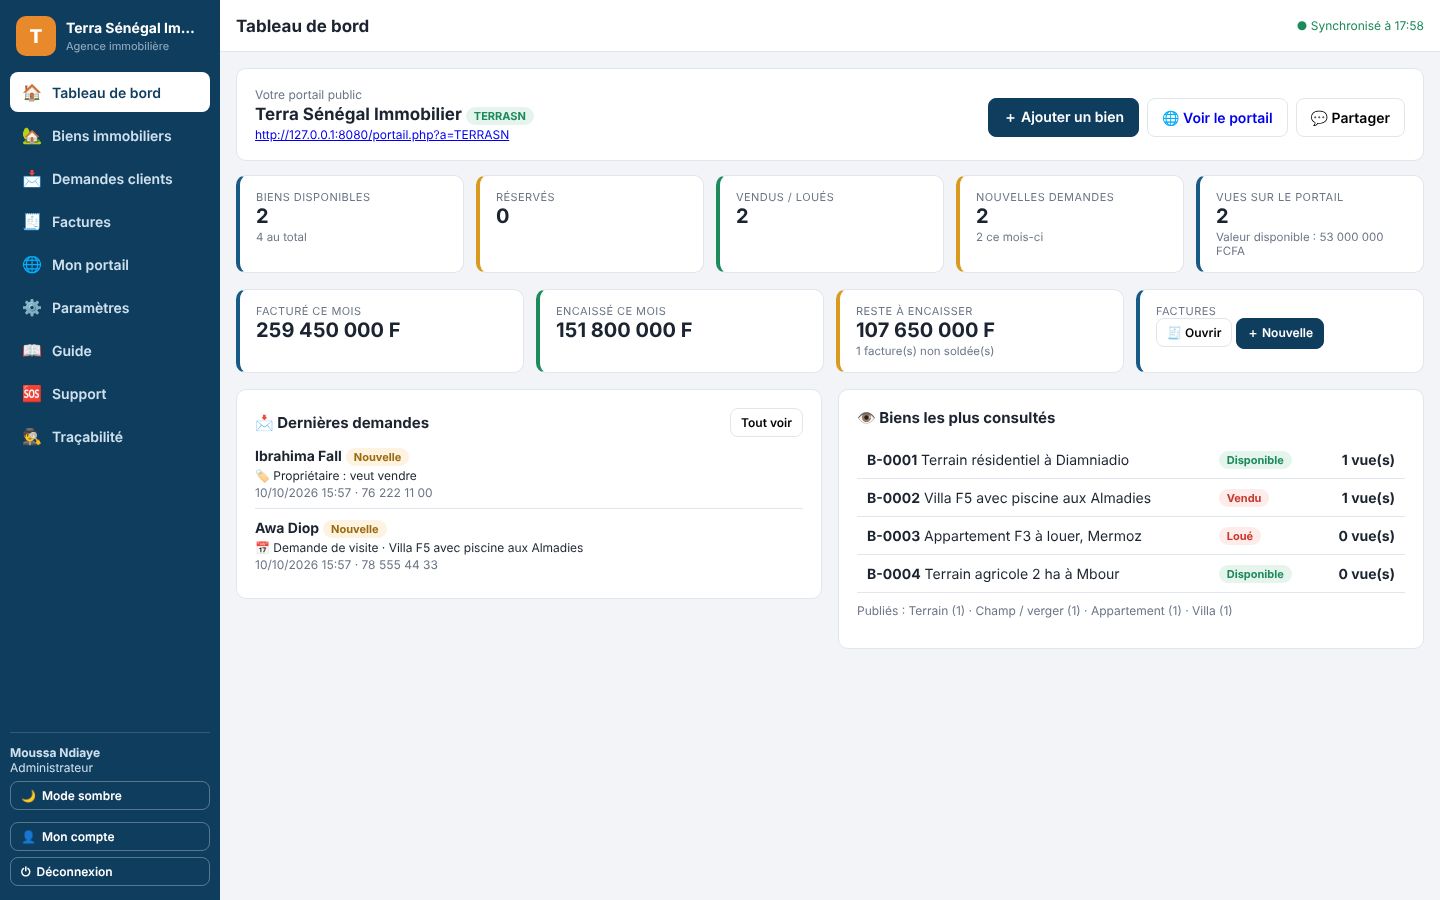Open the Tableau de bord menu item
Image resolution: width=1440 pixels, height=900 pixels.
coord(110,92)
